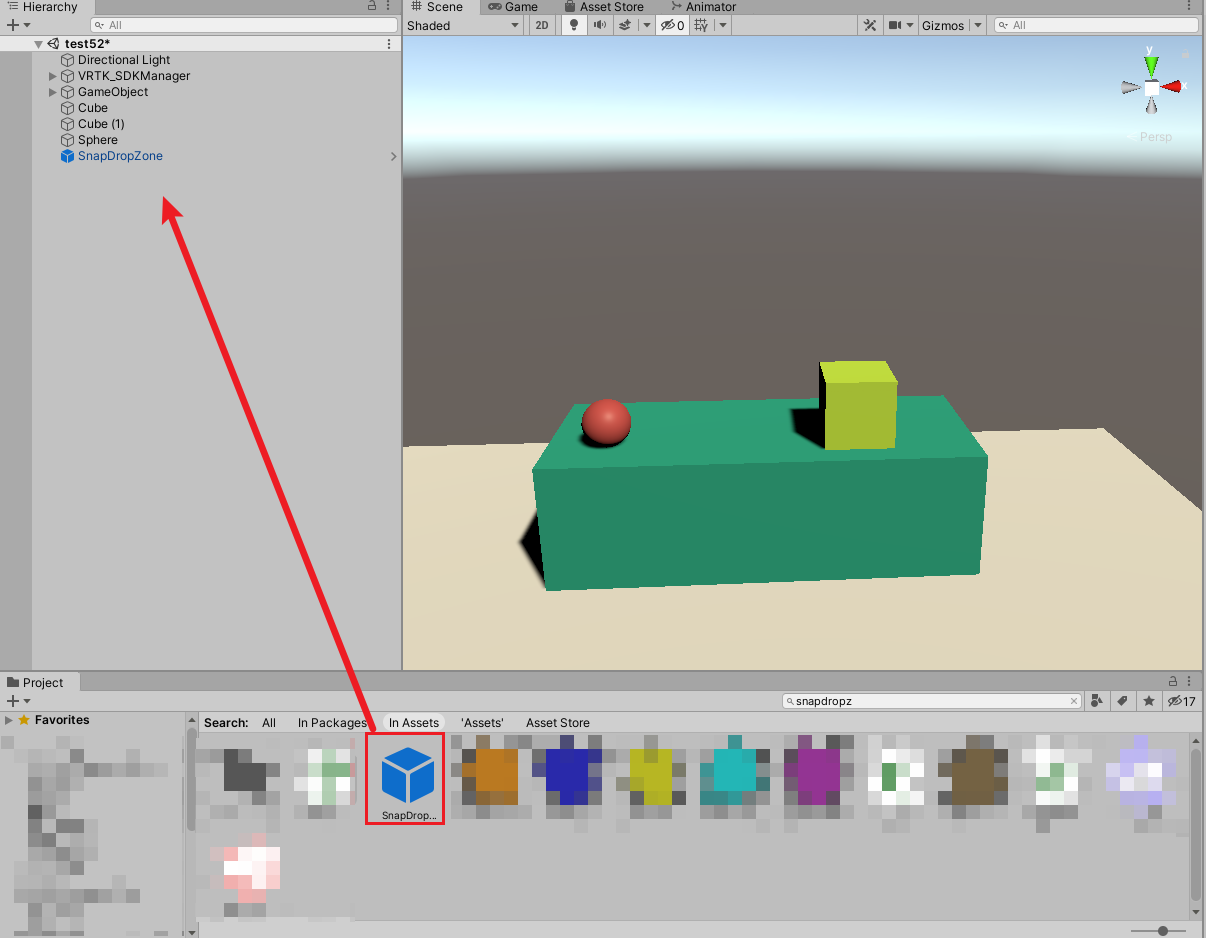Collapse the test52 scene in Hierarchy

click(x=38, y=43)
